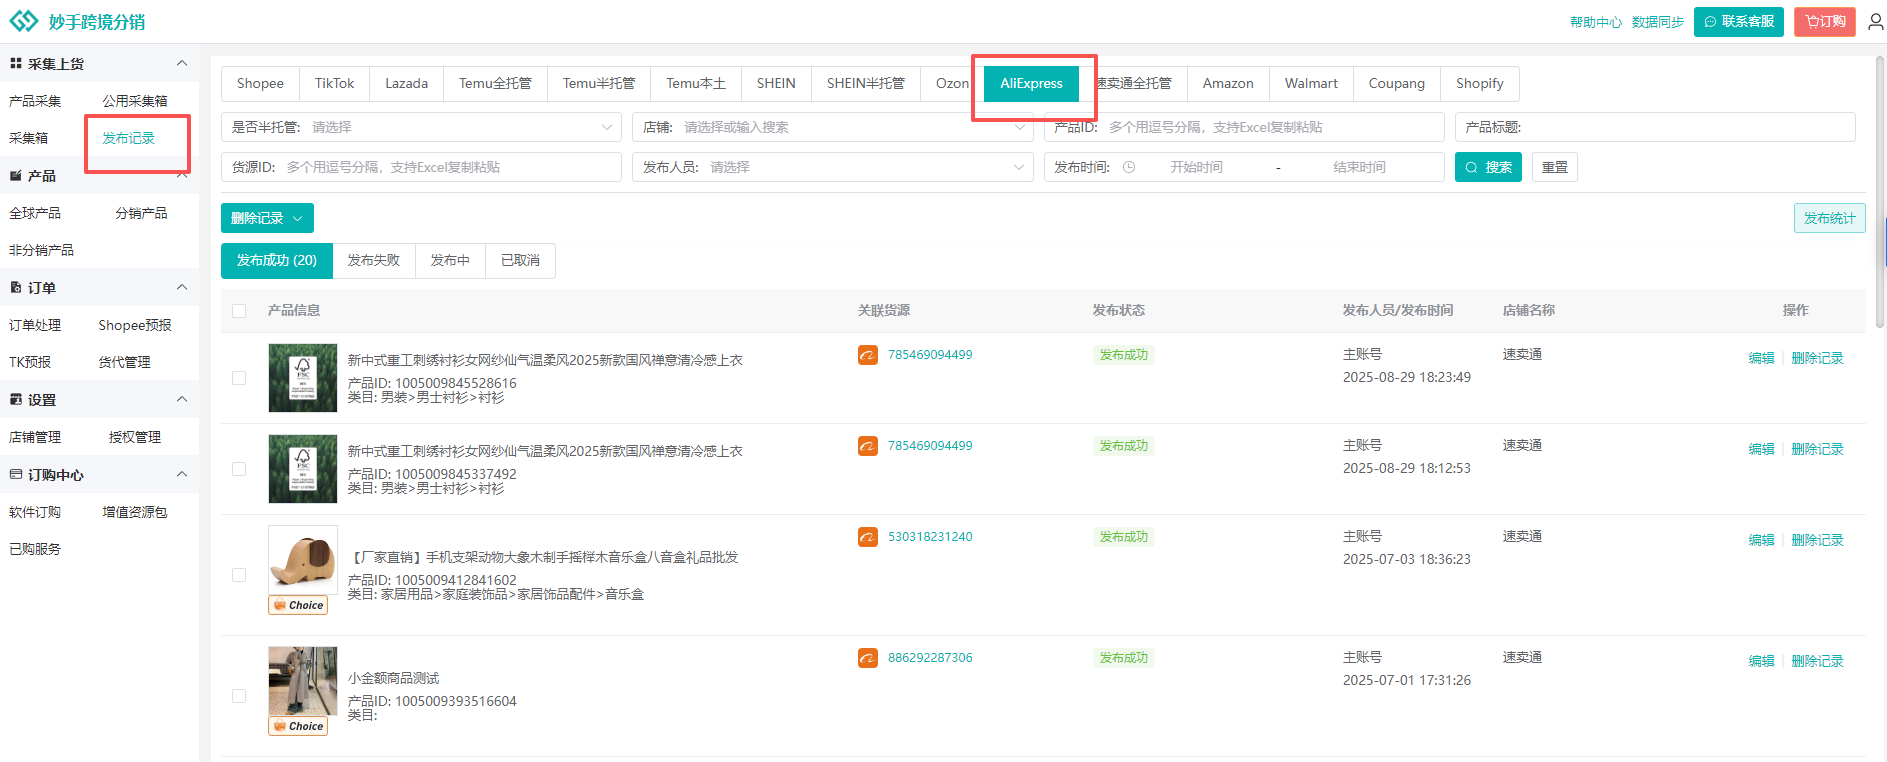Click the 订购中心 card icon in sidebar
This screenshot has width=1887, height=762.
click(x=15, y=475)
